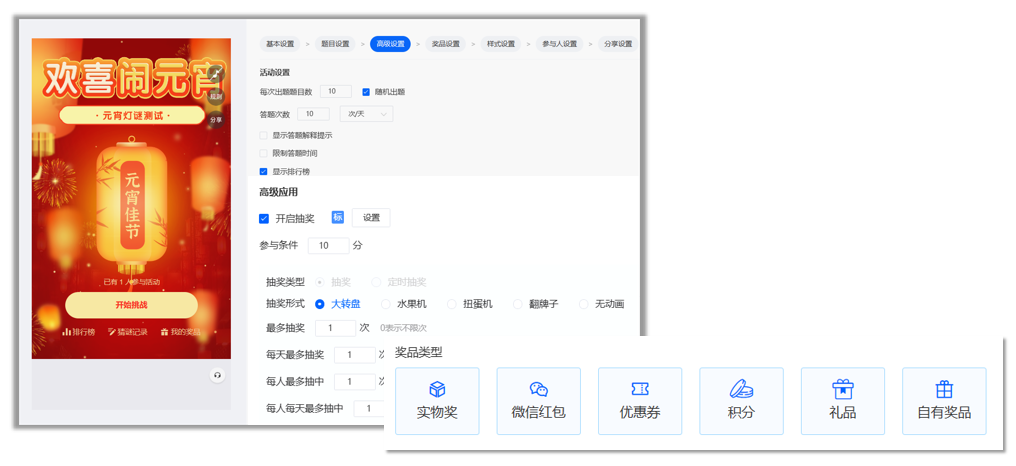Click the headset support icon below preview
This screenshot has width=1016, height=466.
tap(217, 375)
